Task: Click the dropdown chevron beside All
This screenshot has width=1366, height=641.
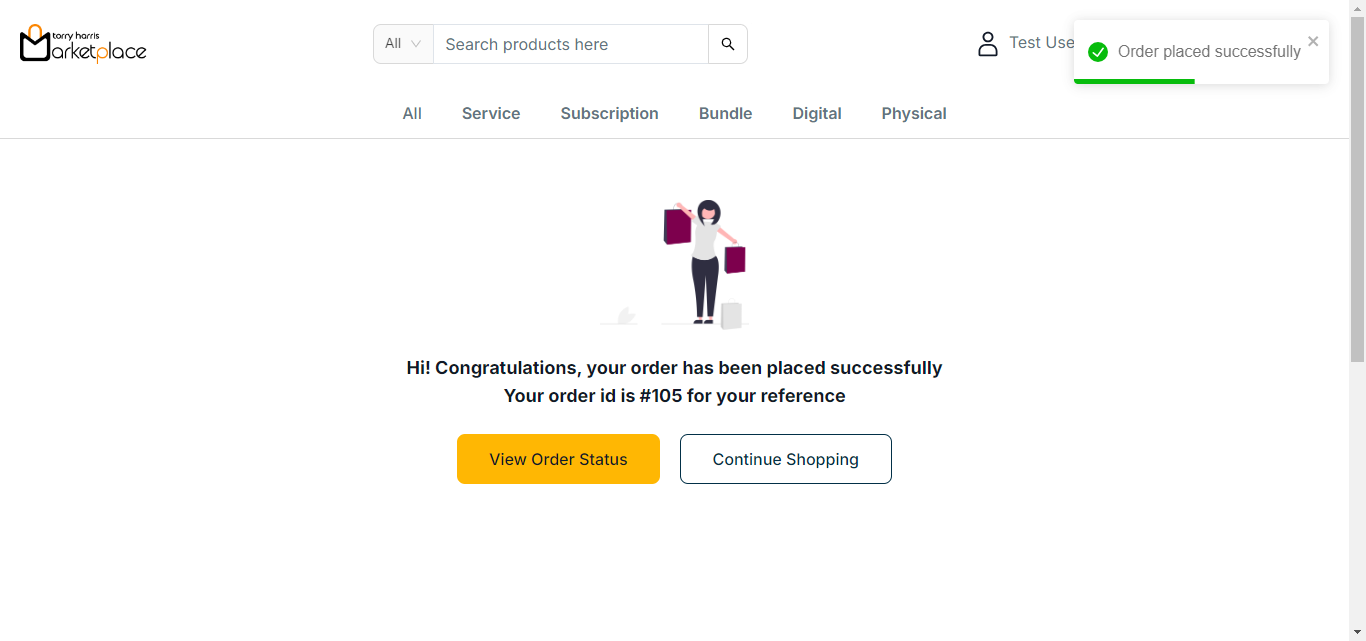Action: (x=416, y=44)
